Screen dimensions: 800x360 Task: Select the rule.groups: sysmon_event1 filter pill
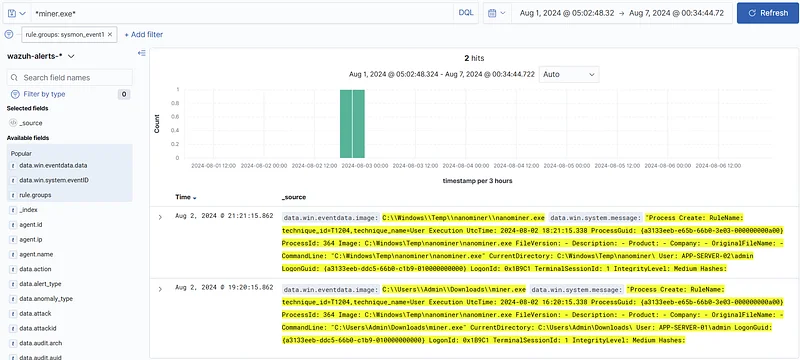click(65, 35)
